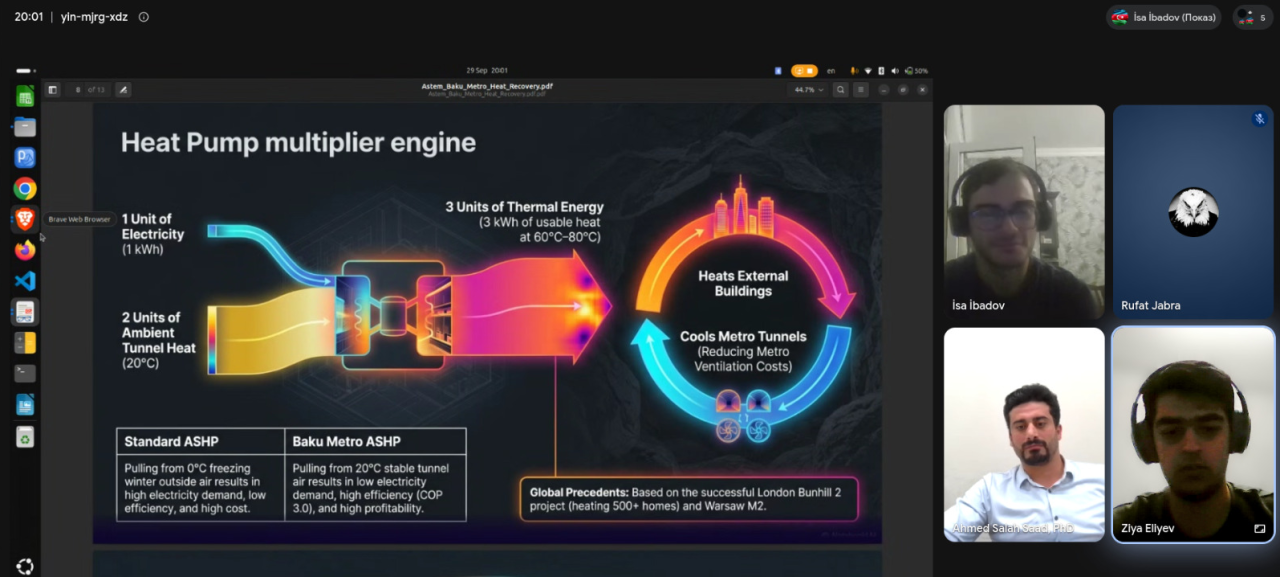Click the Ubuntu Show Applications icon
Screen dimensions: 1280x577
(x=25, y=566)
